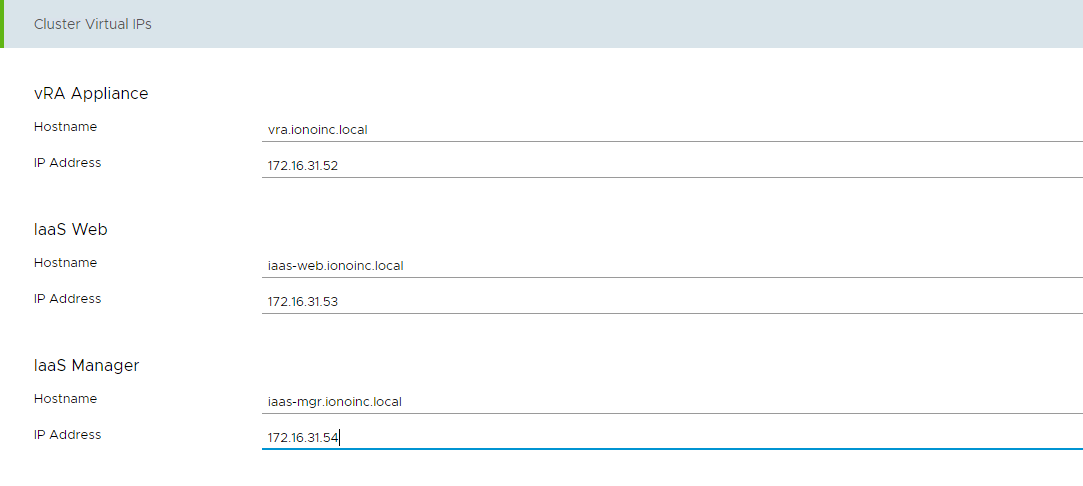Viewport: 1083px width, 486px height.
Task: Click the IaaS Manager IP Address field
Action: tap(670, 437)
